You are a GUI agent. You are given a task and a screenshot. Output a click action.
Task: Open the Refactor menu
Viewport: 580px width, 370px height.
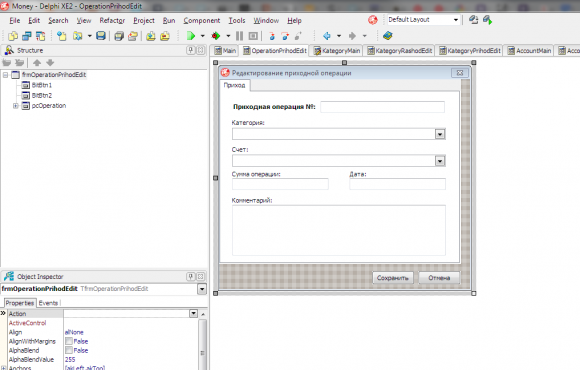(x=112, y=20)
